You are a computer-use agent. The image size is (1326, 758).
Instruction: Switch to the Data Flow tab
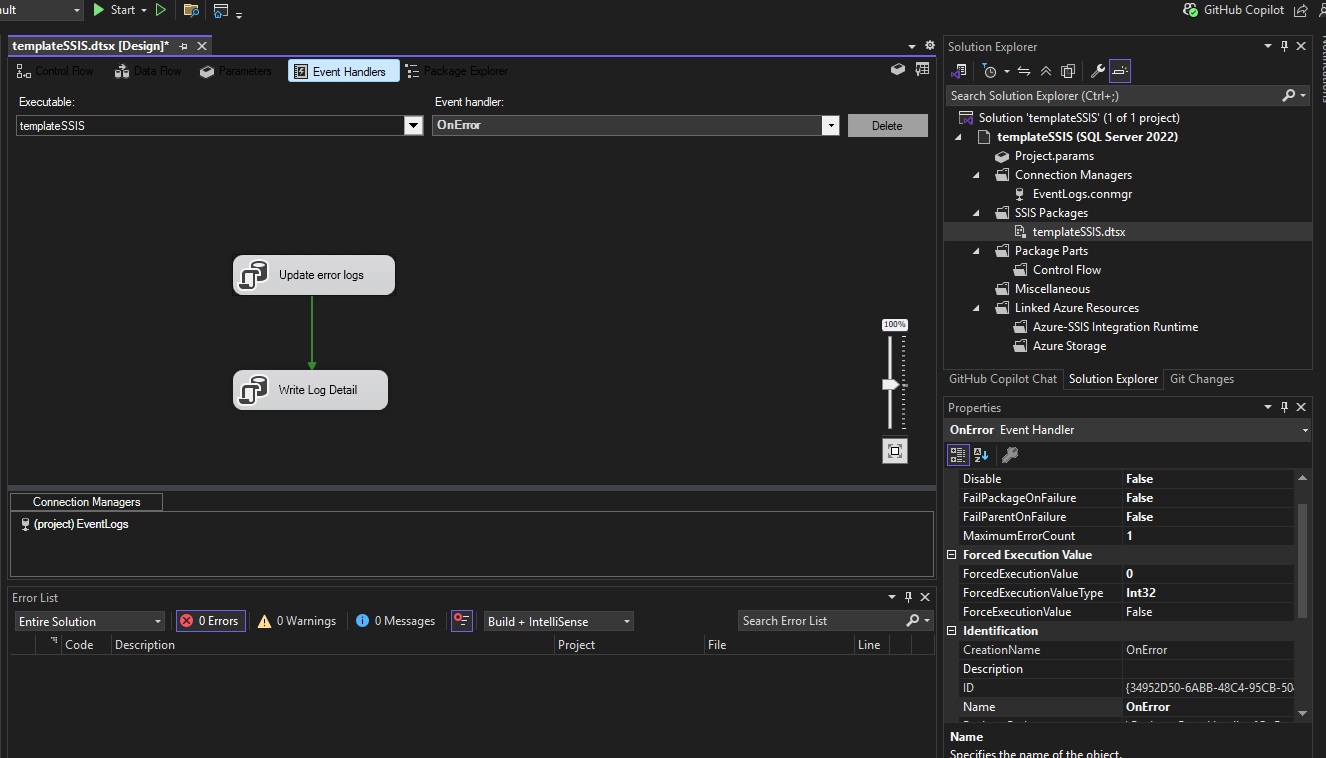148,71
